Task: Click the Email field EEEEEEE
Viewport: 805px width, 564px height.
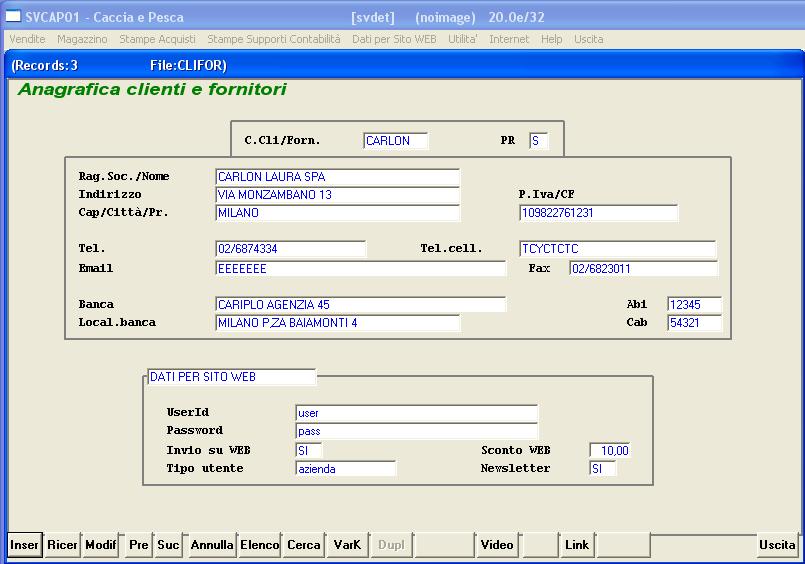Action: [x=360, y=269]
